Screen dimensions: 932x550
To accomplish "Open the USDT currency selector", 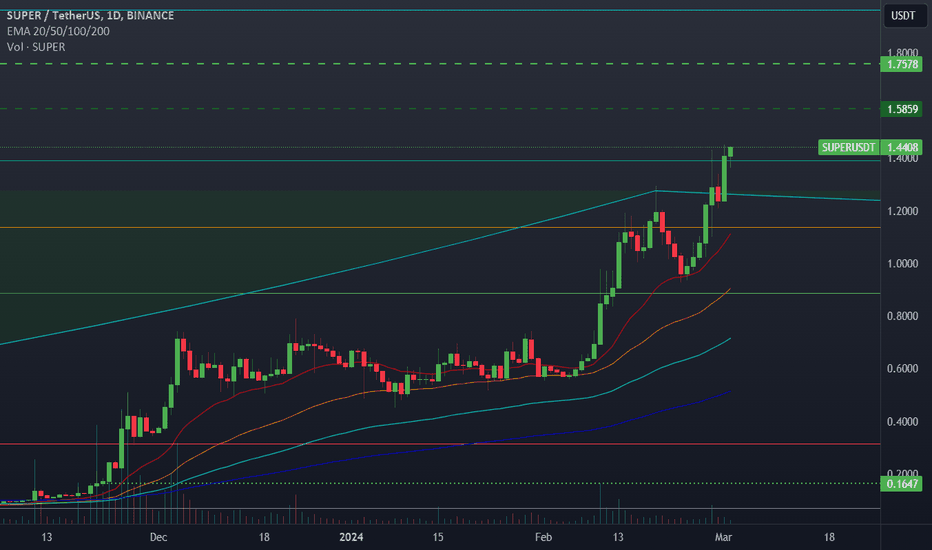I will [x=903, y=15].
